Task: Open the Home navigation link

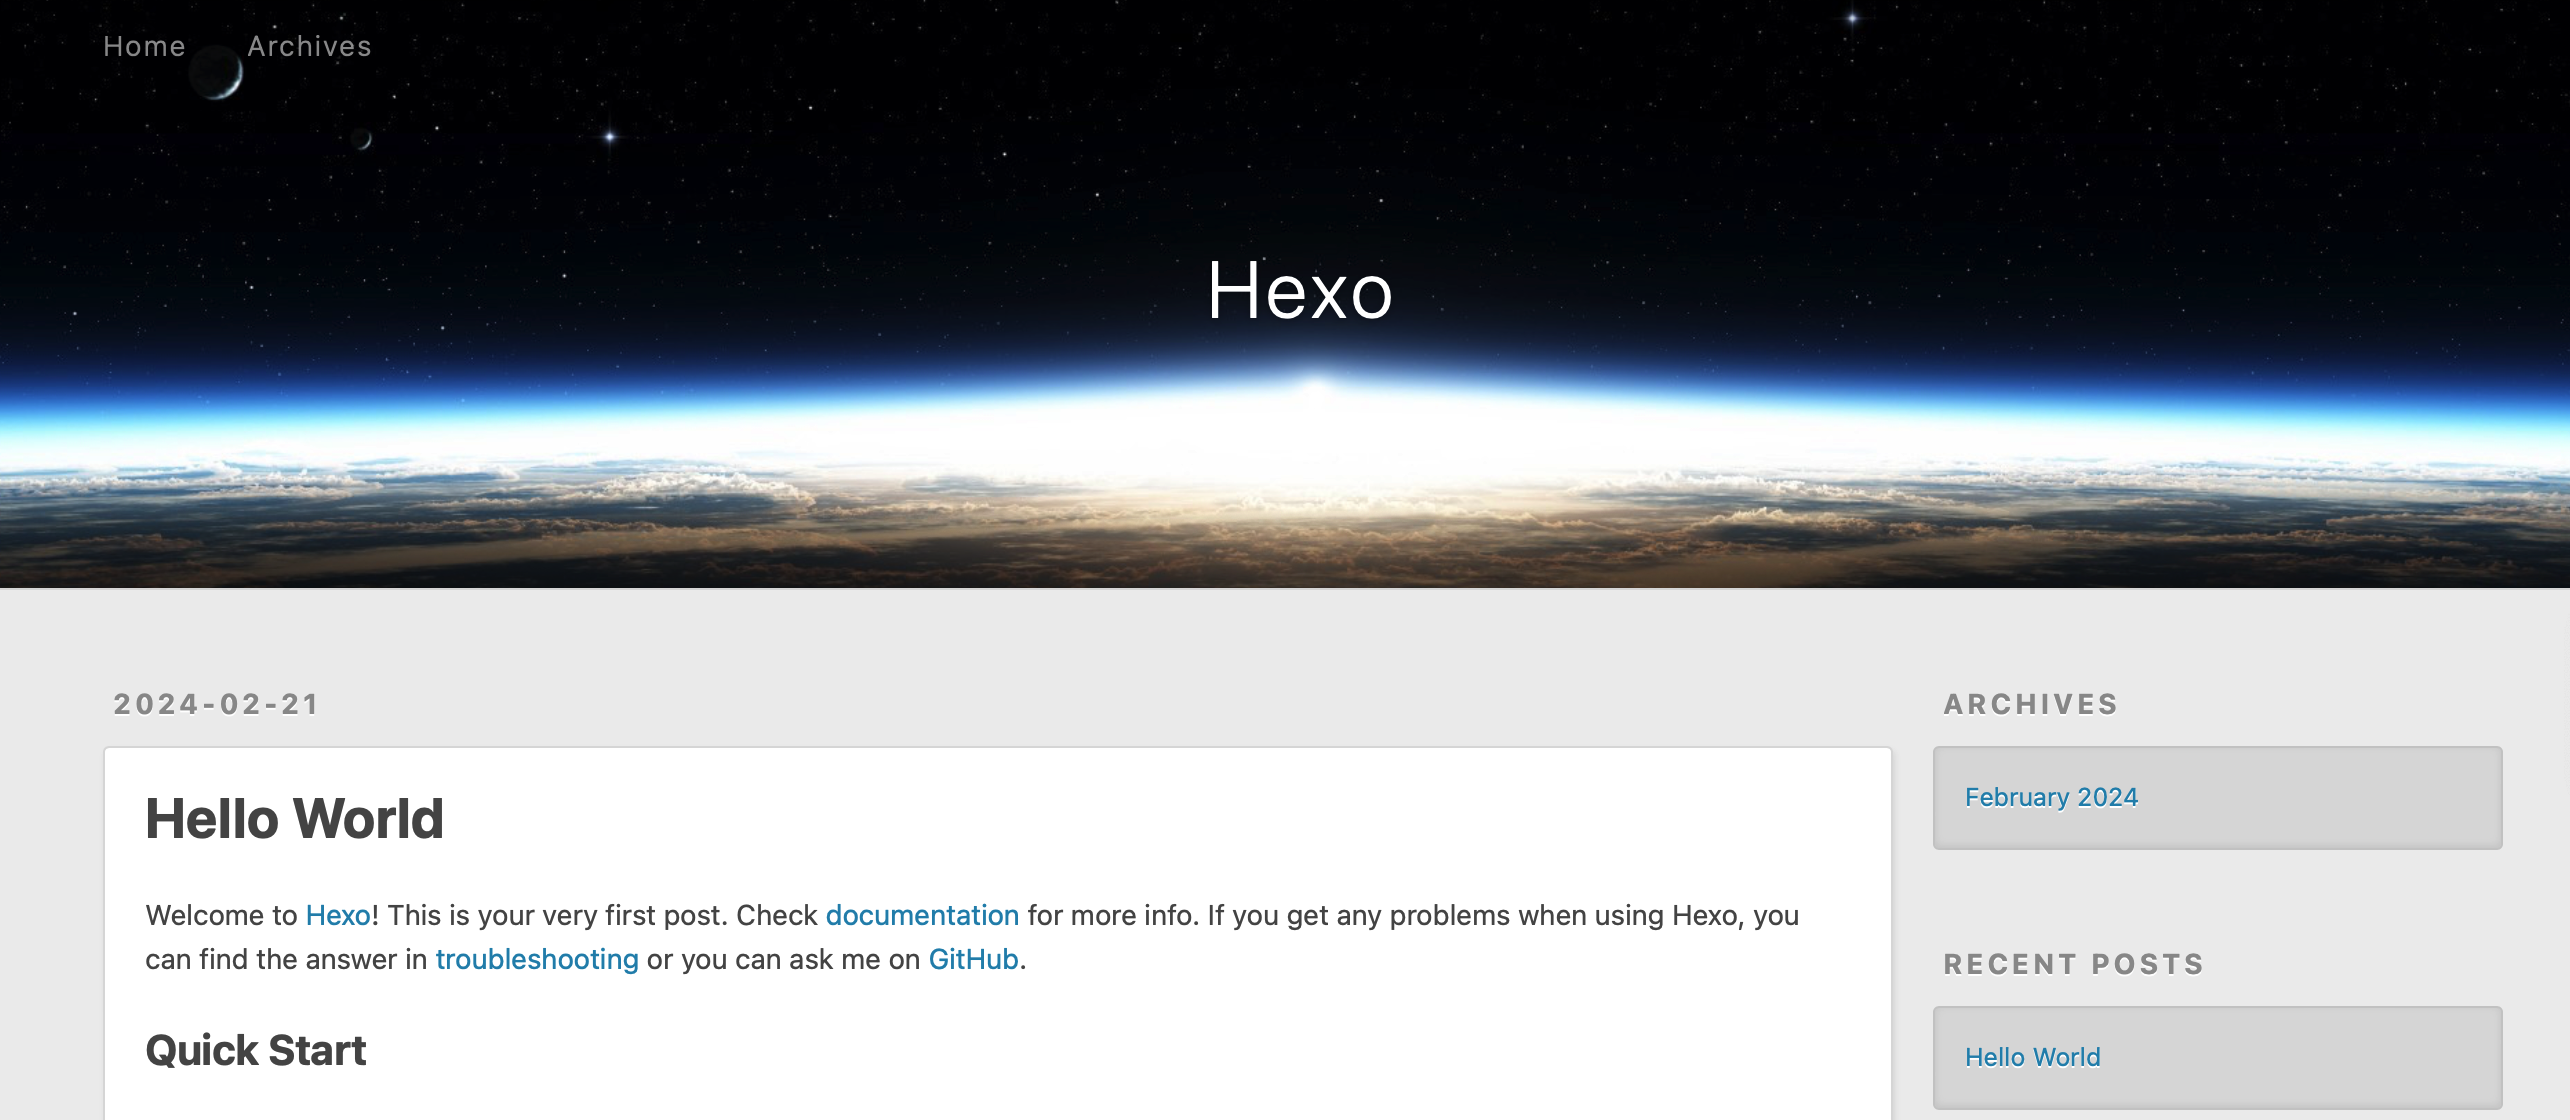Action: tap(144, 46)
